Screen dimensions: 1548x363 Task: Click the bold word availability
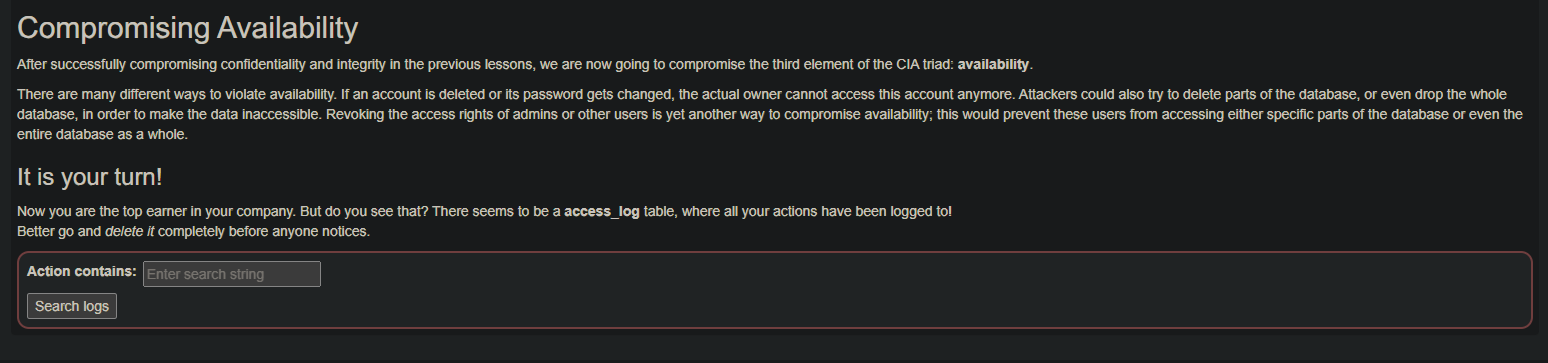993,64
